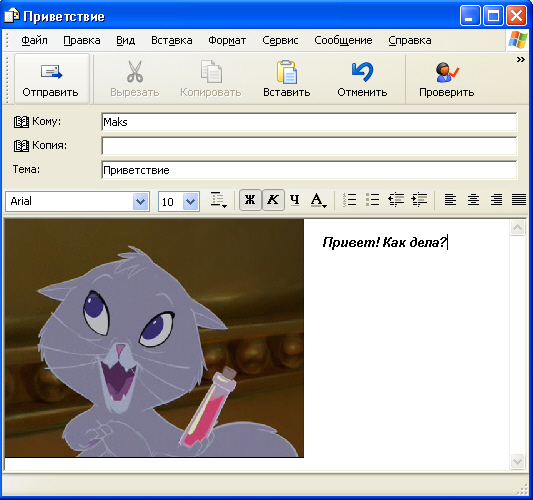The image size is (533, 500).
Task: Click the Вставить clipboard icon
Action: tap(287, 72)
